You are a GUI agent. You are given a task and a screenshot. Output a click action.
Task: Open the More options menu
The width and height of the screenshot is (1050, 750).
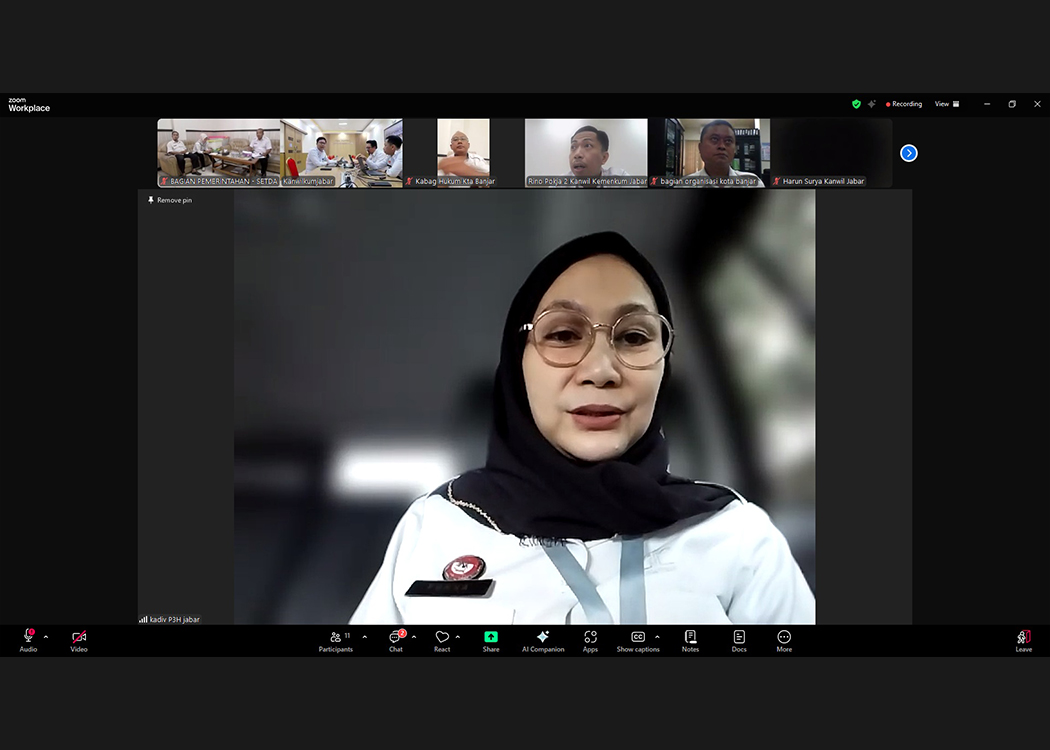coord(784,638)
